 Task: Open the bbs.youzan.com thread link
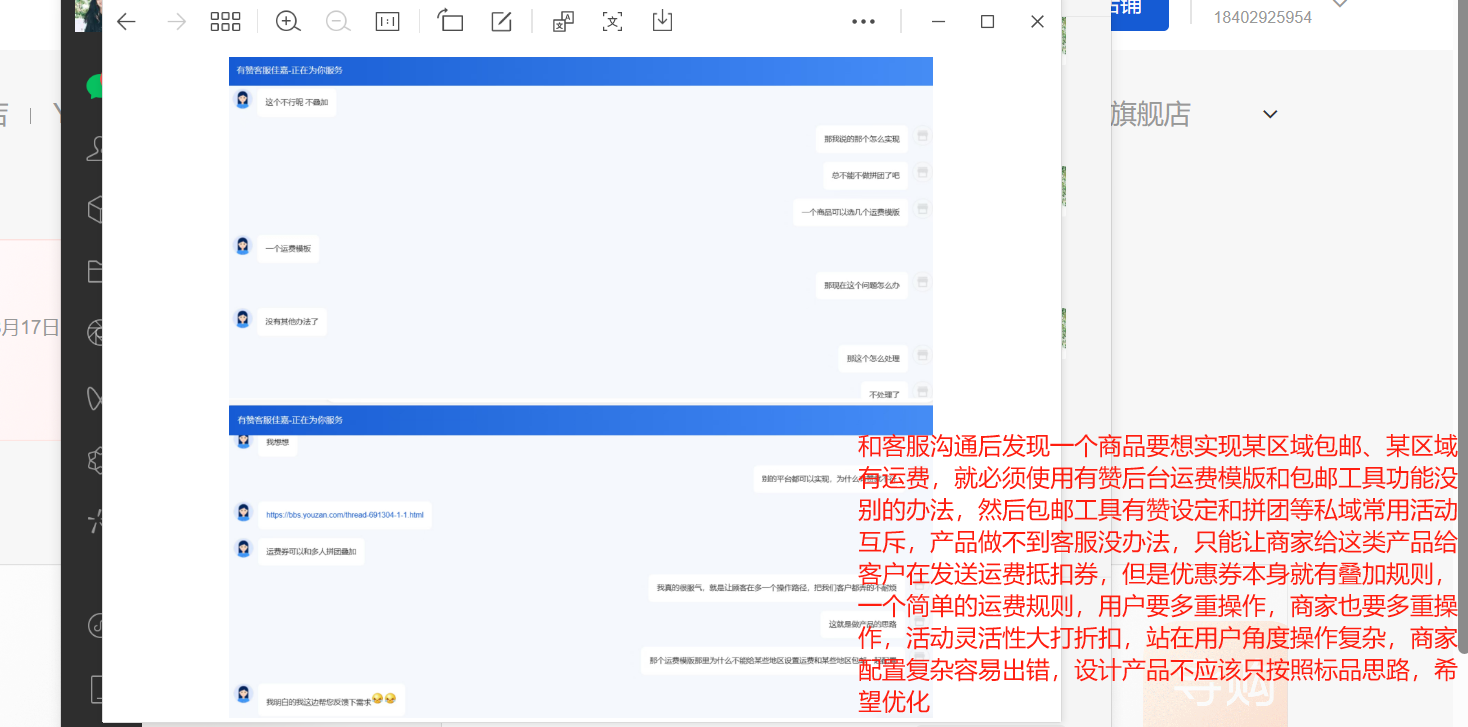344,516
